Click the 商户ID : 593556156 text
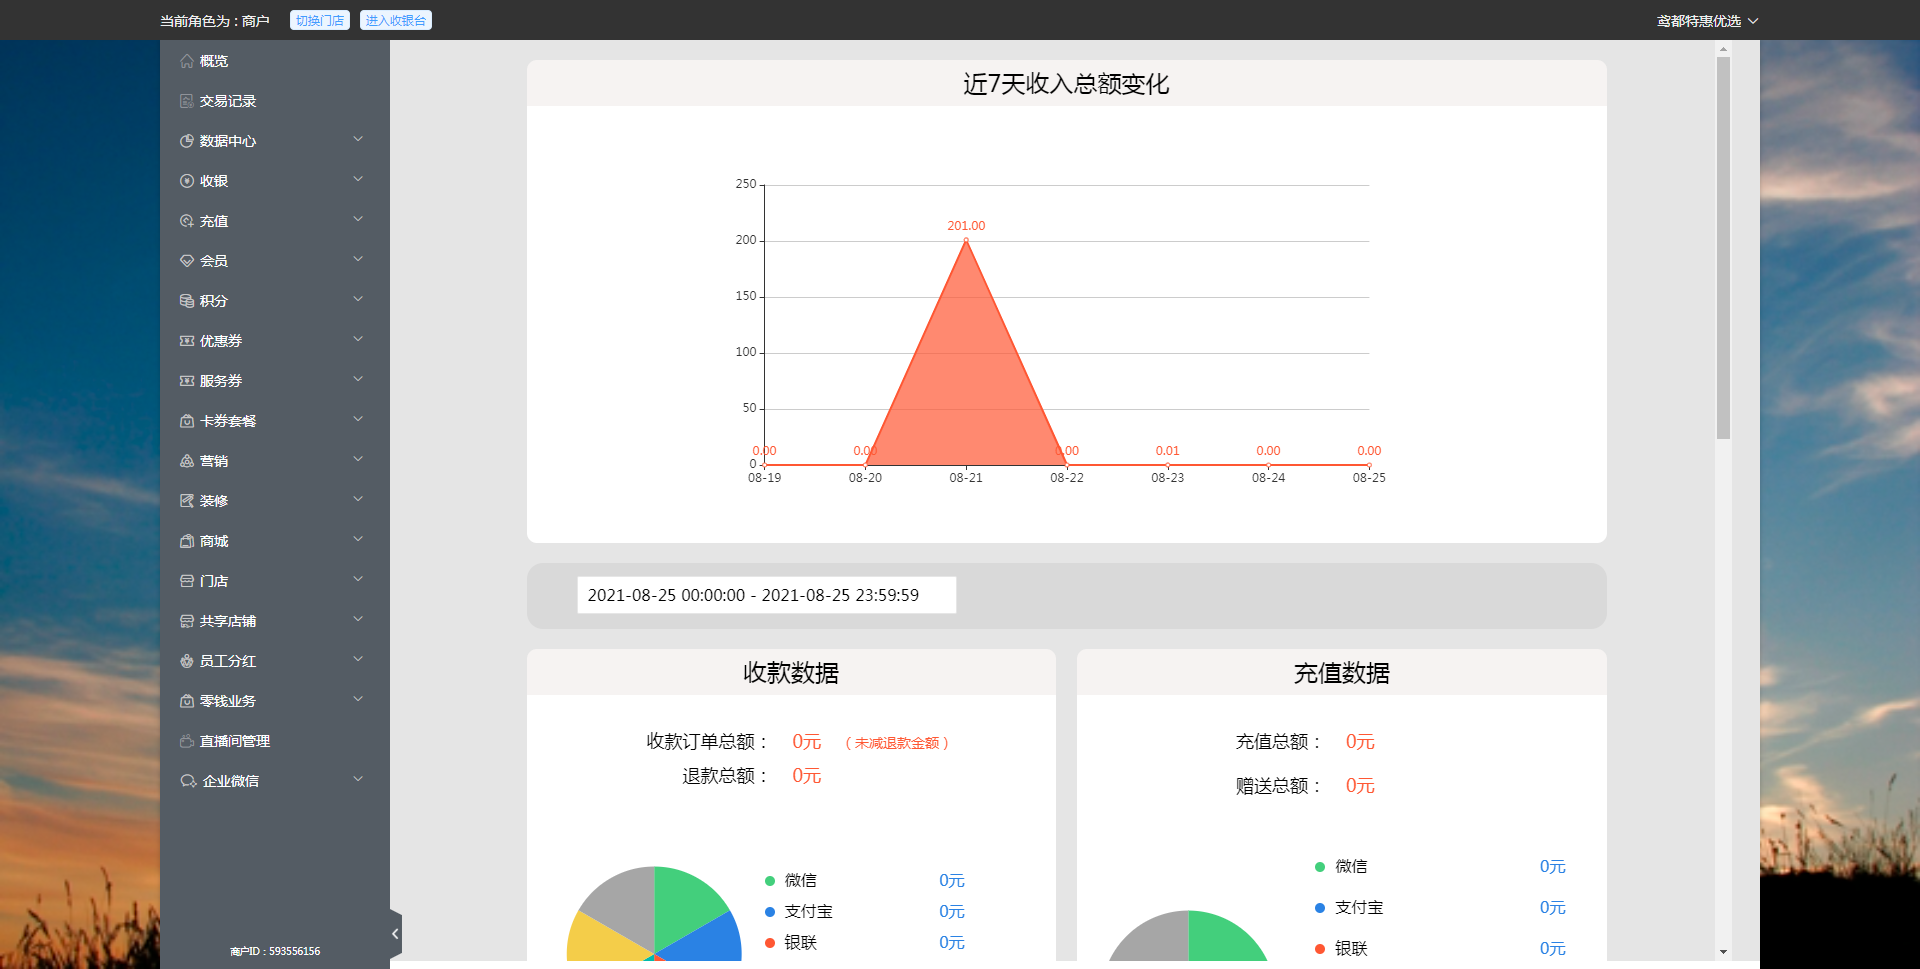This screenshot has width=1920, height=969. [x=275, y=951]
